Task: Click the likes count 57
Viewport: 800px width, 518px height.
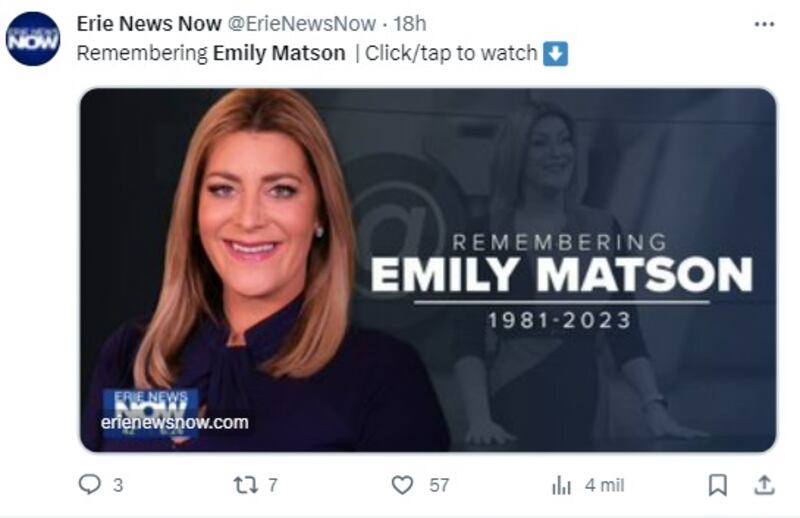Action: pos(439,485)
